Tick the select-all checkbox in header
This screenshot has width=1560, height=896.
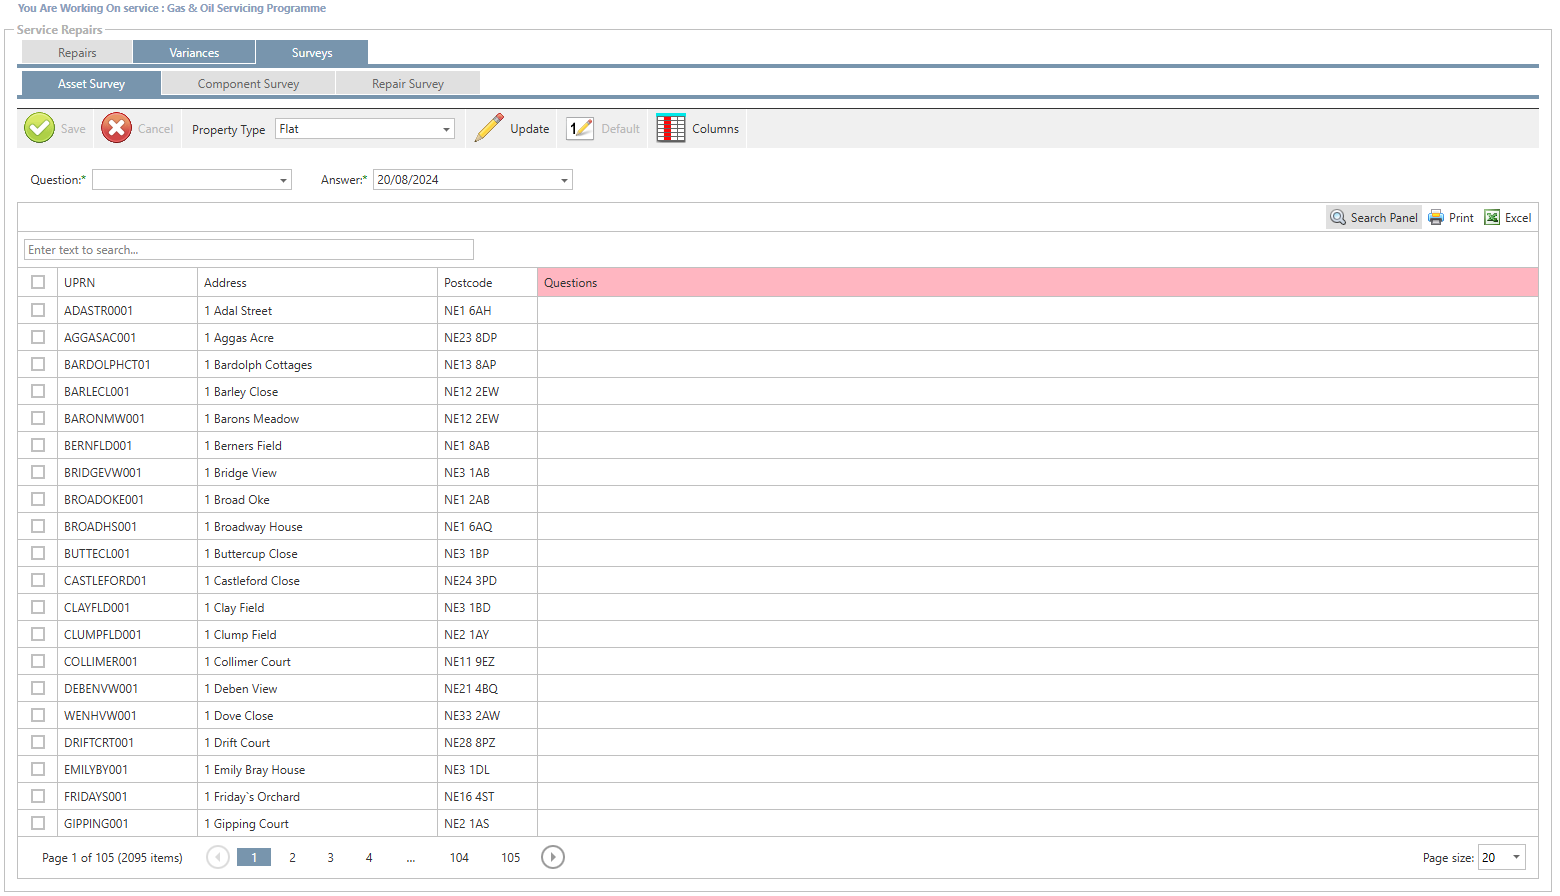tap(38, 283)
